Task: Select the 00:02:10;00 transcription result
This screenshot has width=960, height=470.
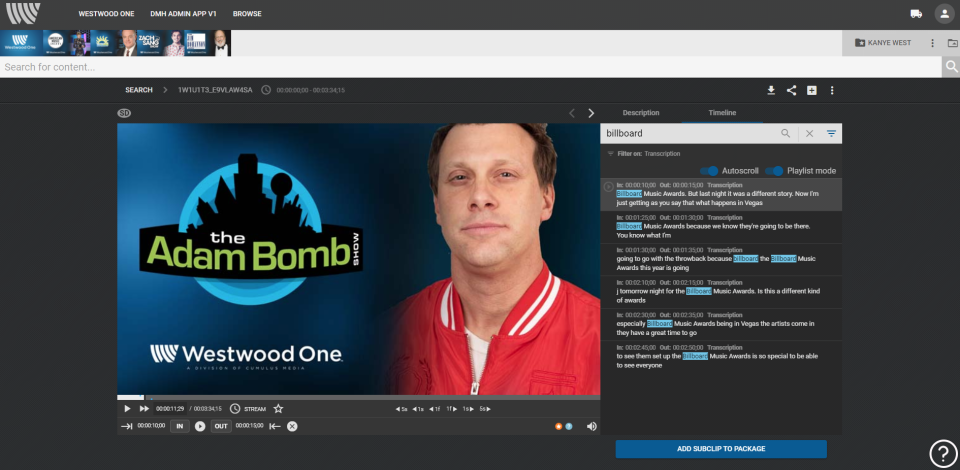Action: point(721,292)
